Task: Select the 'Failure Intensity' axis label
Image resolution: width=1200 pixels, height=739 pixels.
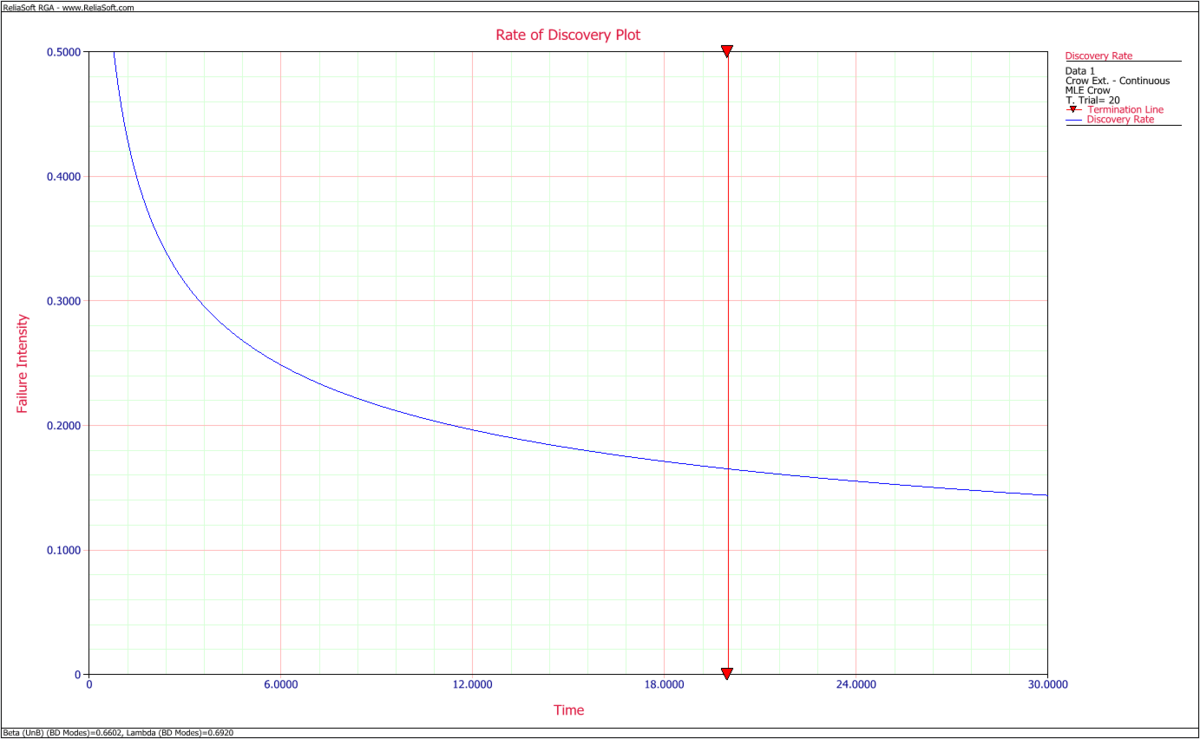Action: [21, 364]
